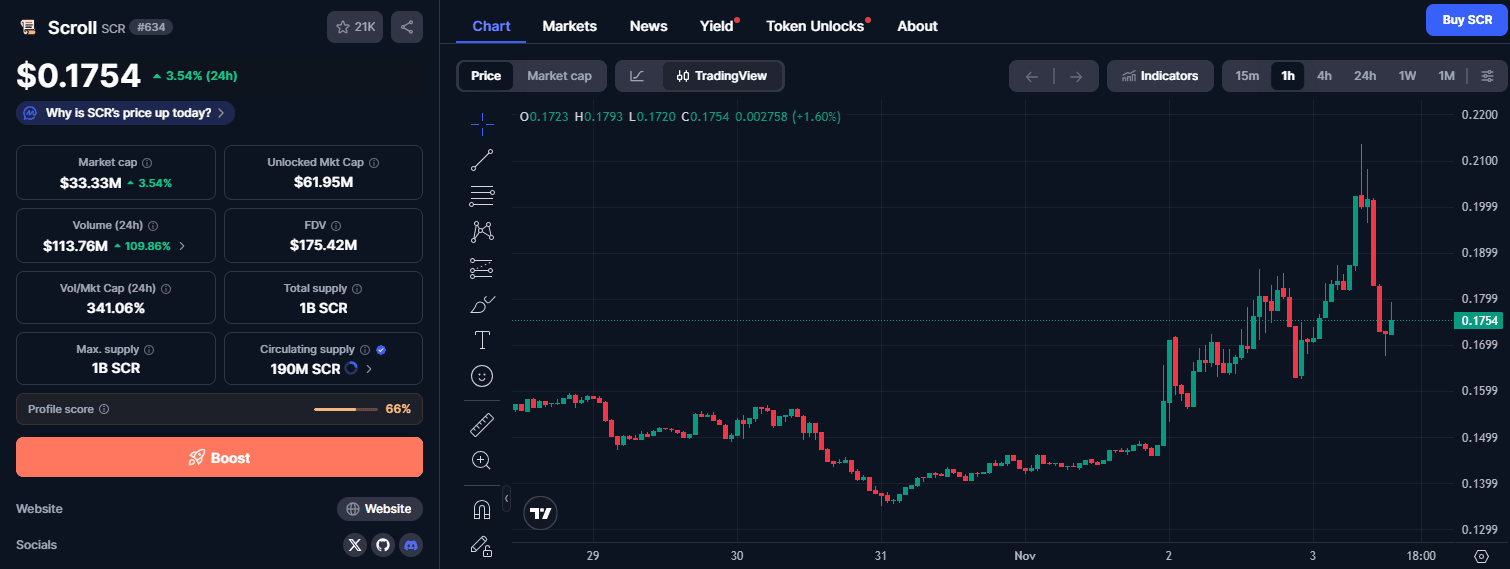Click the Buy SCR button
The height and width of the screenshot is (569, 1510).
point(1466,20)
